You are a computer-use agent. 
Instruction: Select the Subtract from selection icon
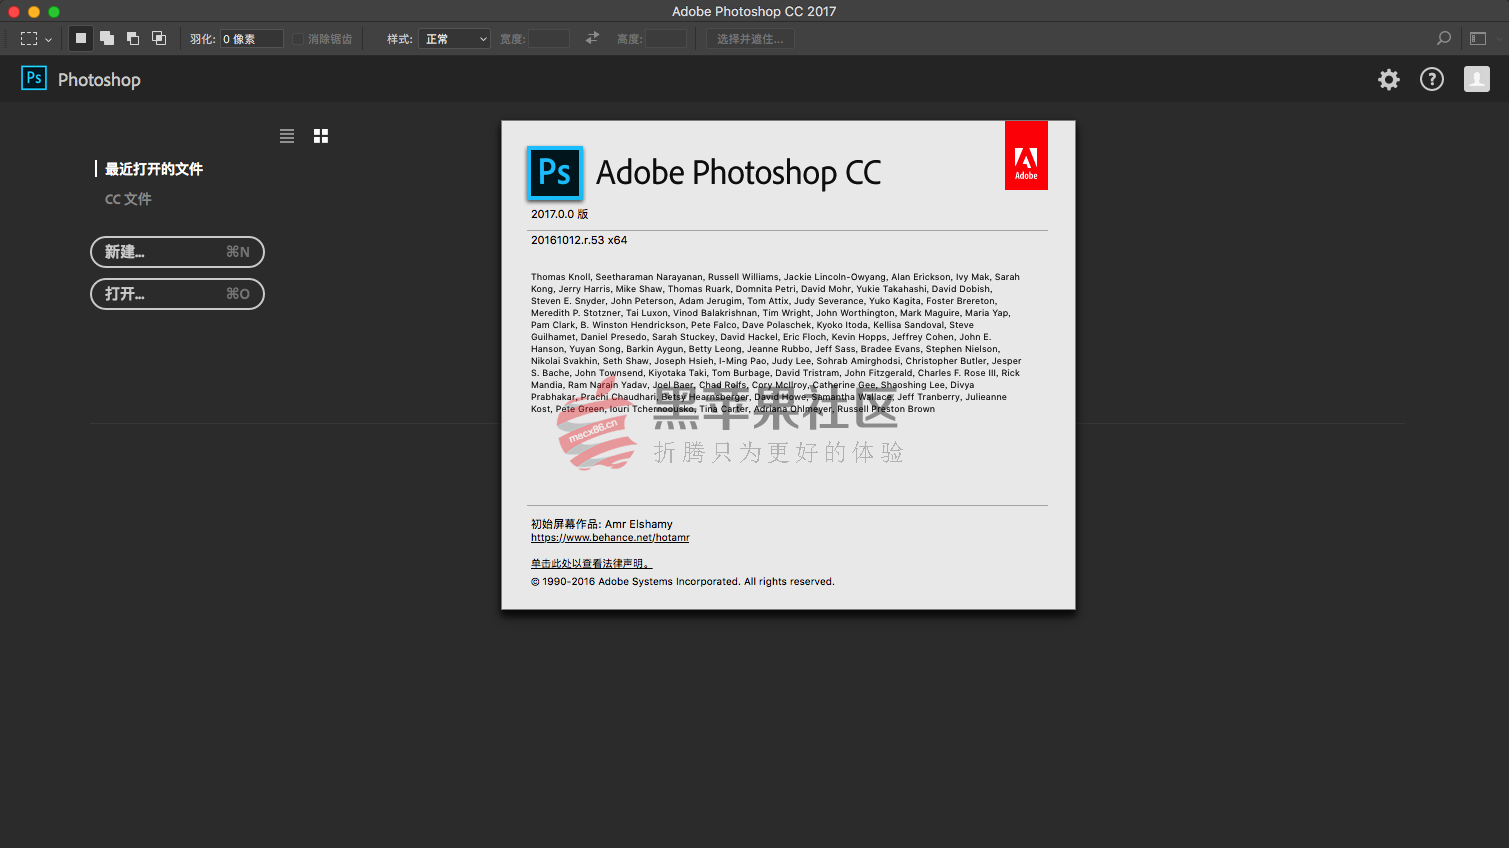tap(133, 38)
